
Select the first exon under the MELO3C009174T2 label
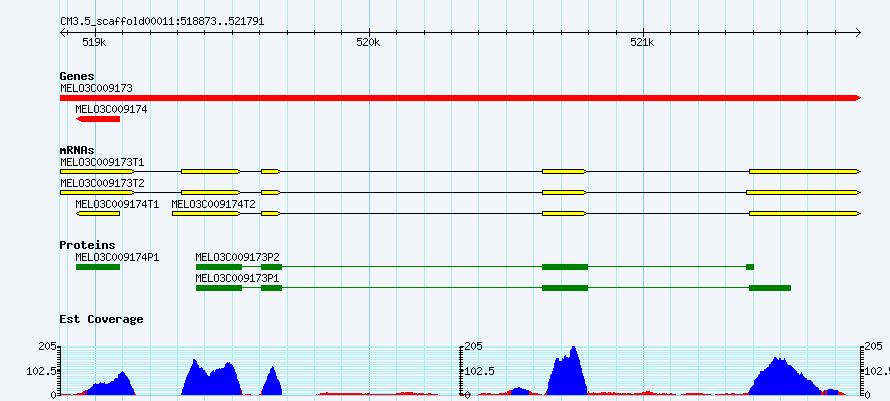206,214
